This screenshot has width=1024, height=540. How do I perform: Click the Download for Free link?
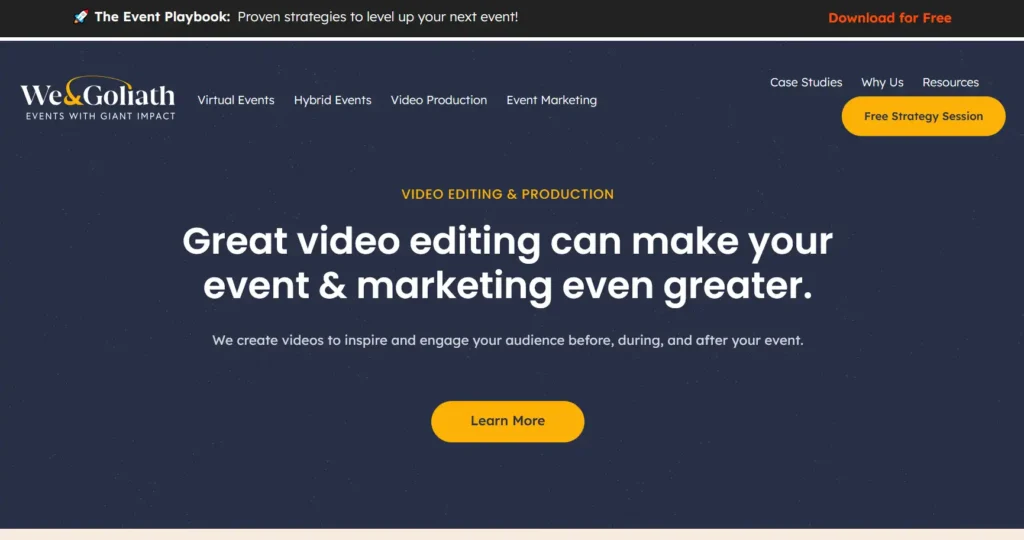coord(889,18)
